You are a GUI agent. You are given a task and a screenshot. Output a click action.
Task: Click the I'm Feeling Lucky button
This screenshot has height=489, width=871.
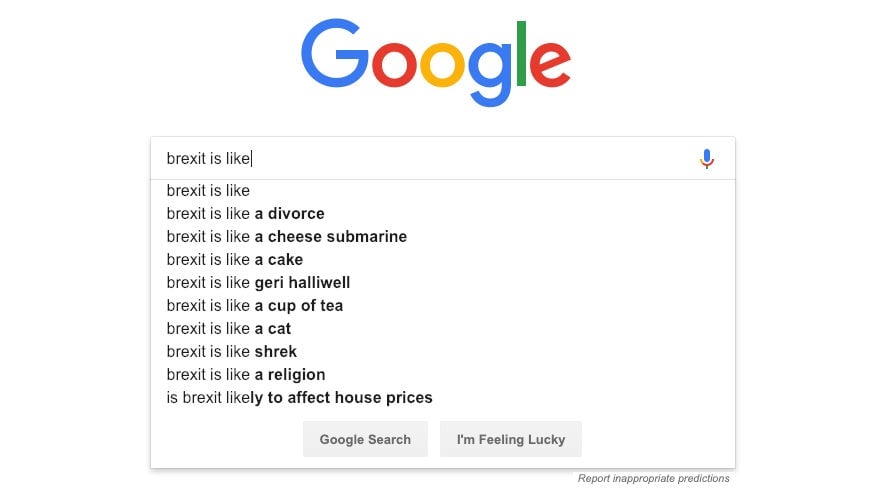point(510,439)
